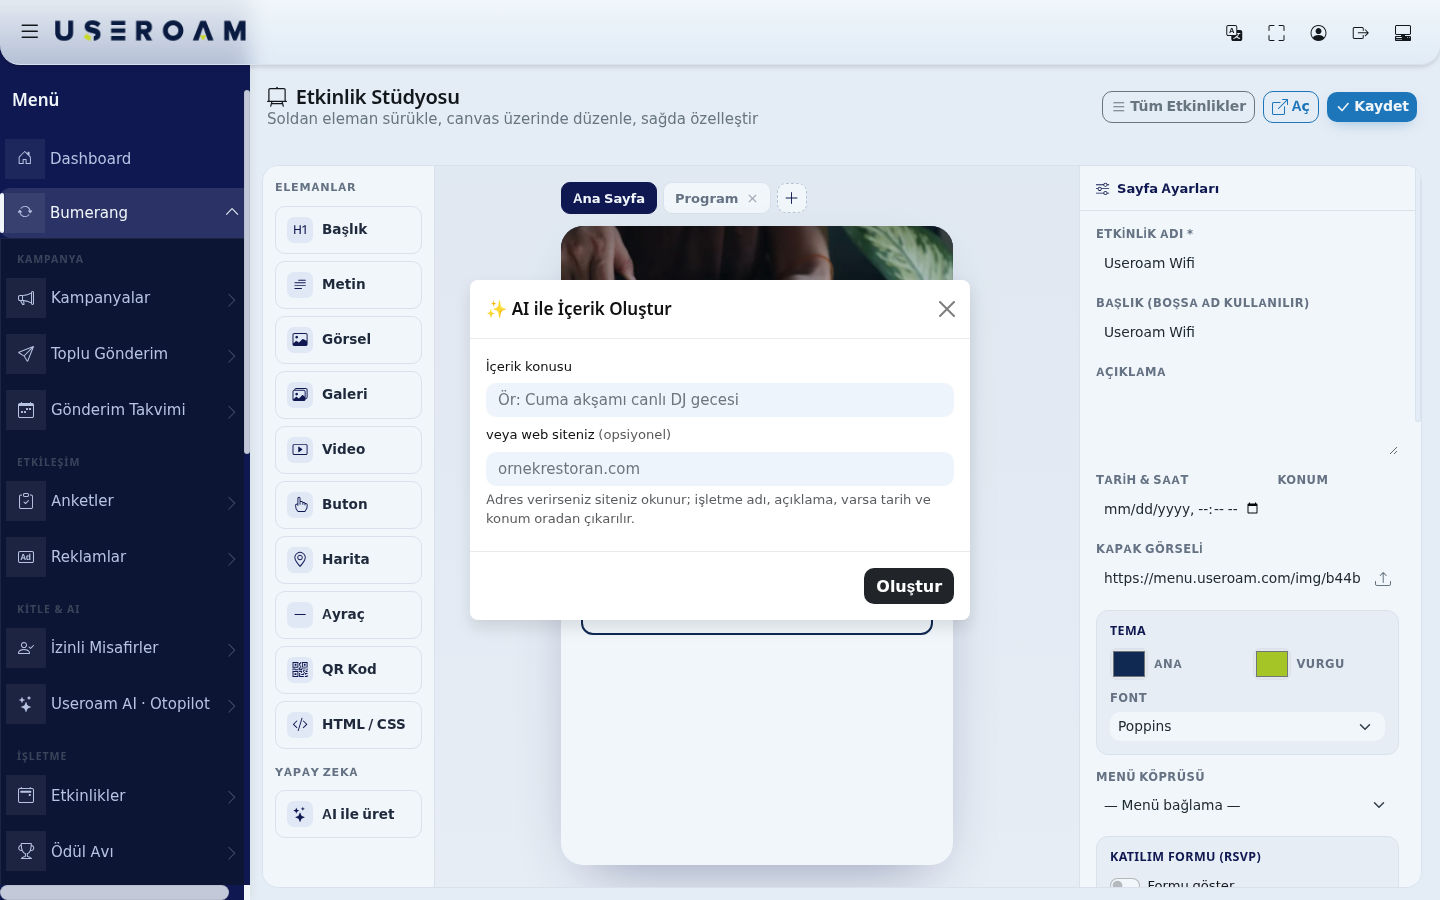Click the translate language icon
The image size is (1440, 900).
(x=1234, y=33)
